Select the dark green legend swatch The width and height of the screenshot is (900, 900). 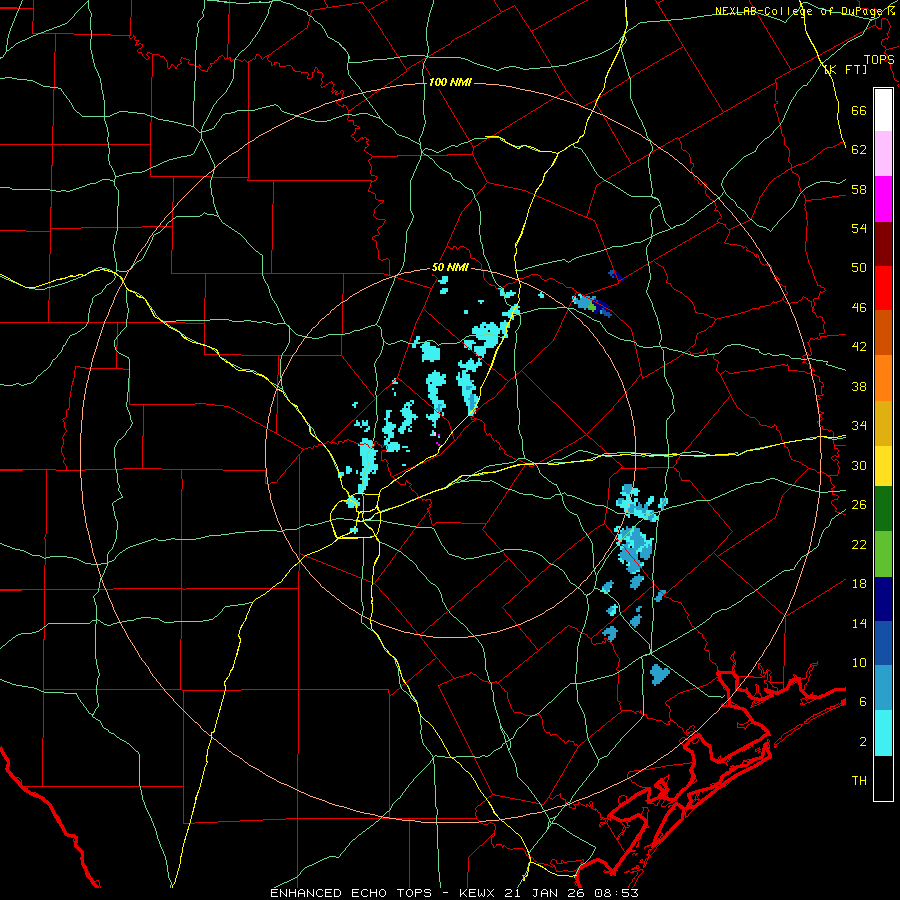click(x=883, y=509)
